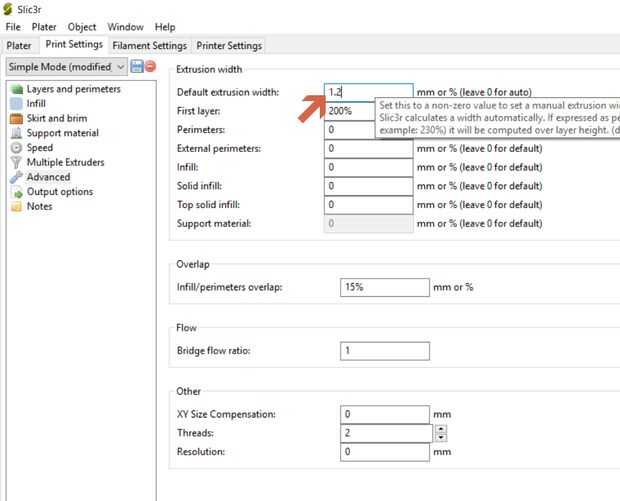Click the disabled Support material width field
620x501 pixels.
(369, 223)
